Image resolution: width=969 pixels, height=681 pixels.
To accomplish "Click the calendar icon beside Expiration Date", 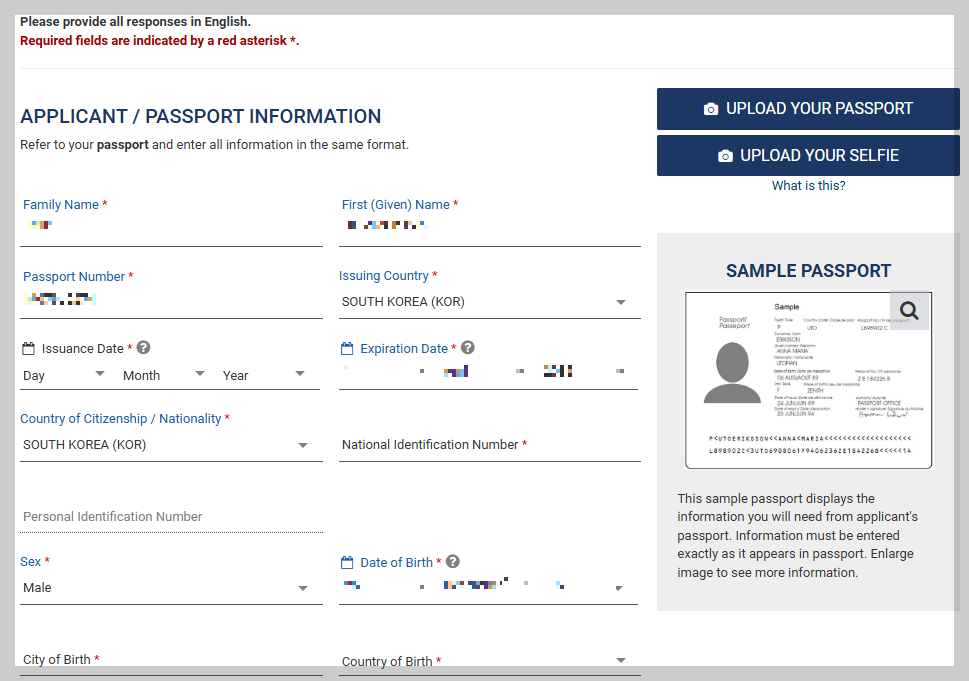I will pos(347,349).
